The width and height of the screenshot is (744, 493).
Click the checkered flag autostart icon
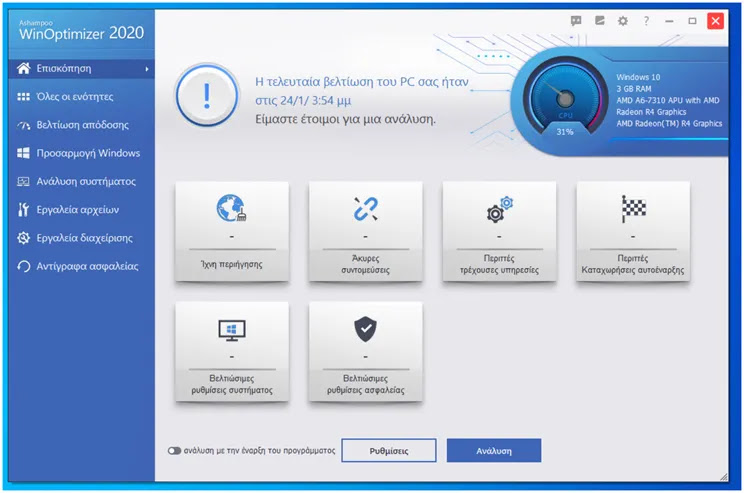click(x=633, y=209)
